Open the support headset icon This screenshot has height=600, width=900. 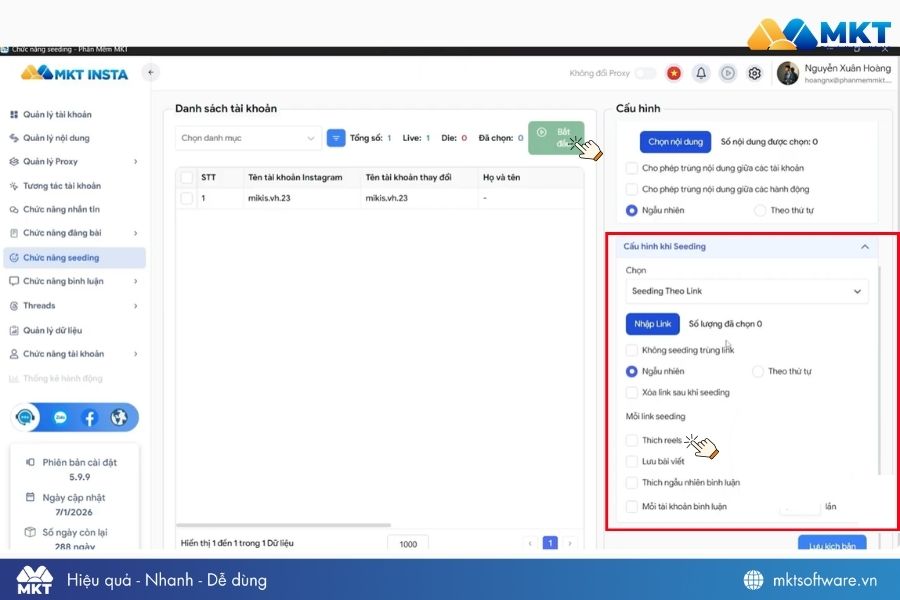[25, 417]
